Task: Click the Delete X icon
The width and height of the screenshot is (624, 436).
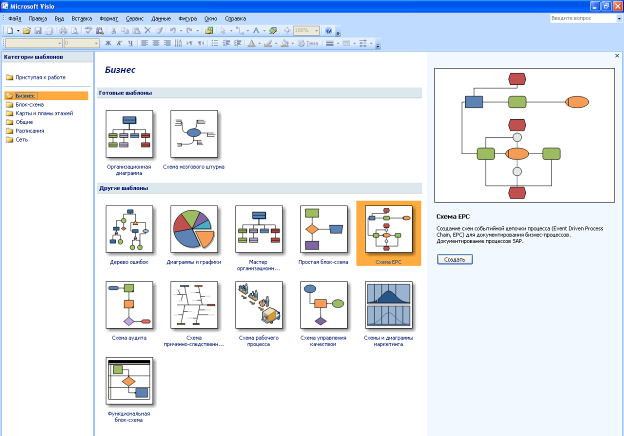Action: pyautogui.click(x=148, y=31)
